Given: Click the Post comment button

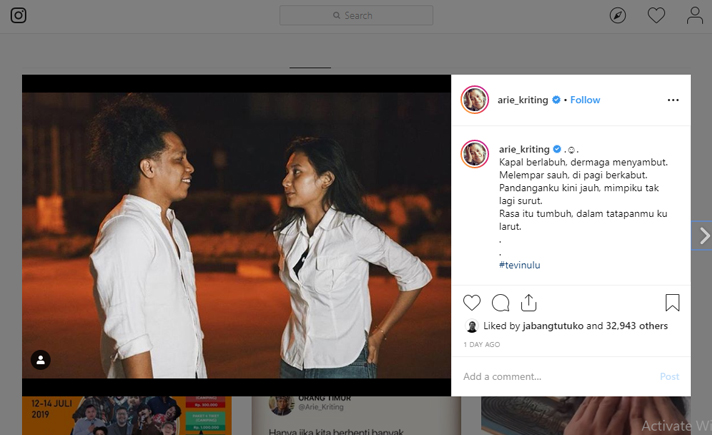Looking at the screenshot, I should pyautogui.click(x=669, y=376).
